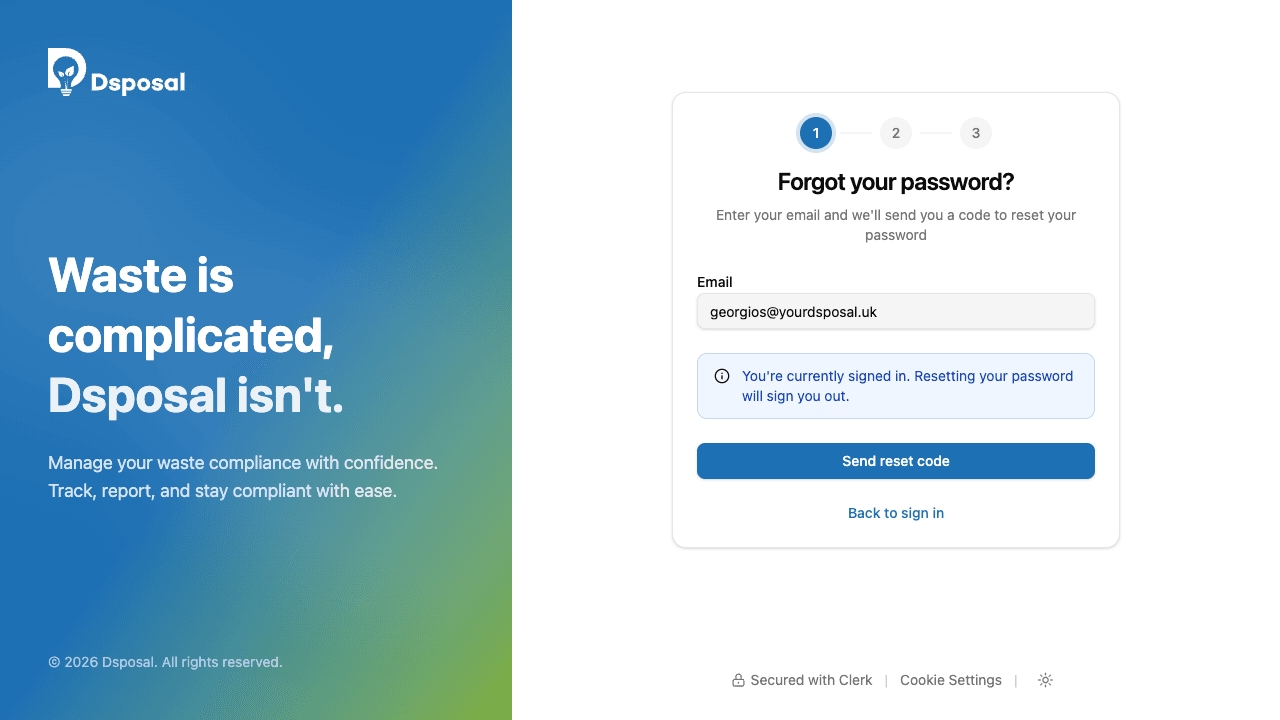Click the Email field label

[715, 282]
